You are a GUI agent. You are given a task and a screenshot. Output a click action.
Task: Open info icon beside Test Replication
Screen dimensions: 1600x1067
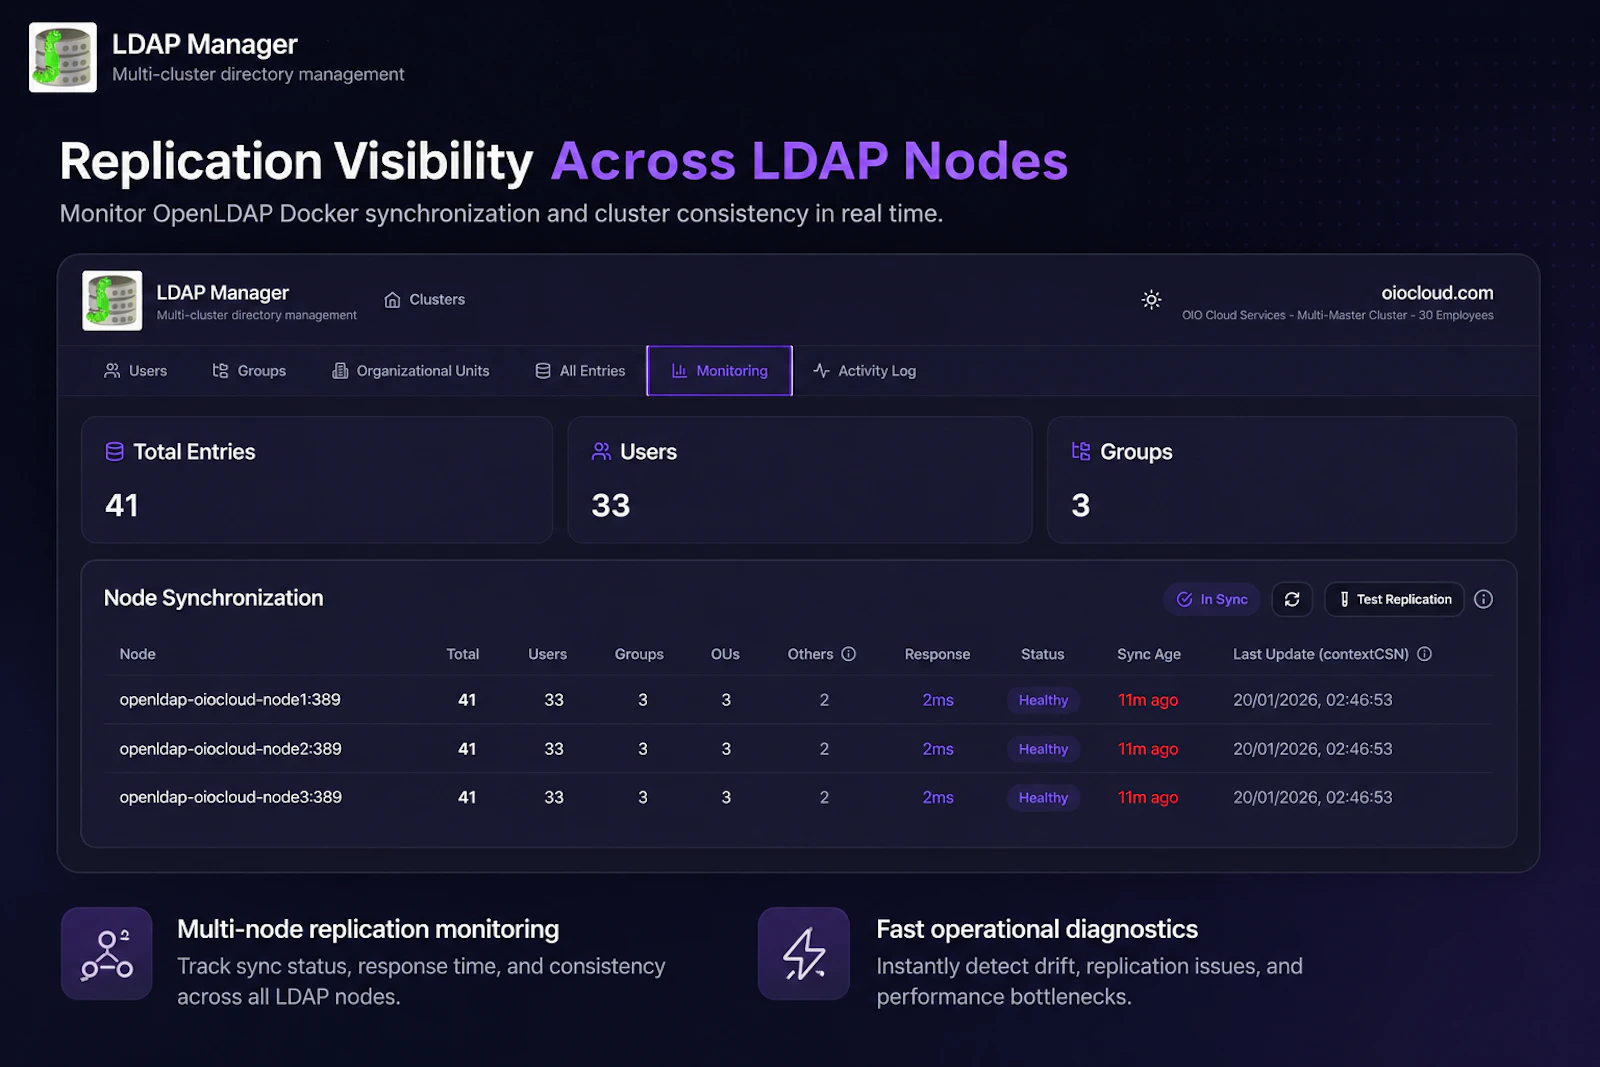pyautogui.click(x=1484, y=599)
